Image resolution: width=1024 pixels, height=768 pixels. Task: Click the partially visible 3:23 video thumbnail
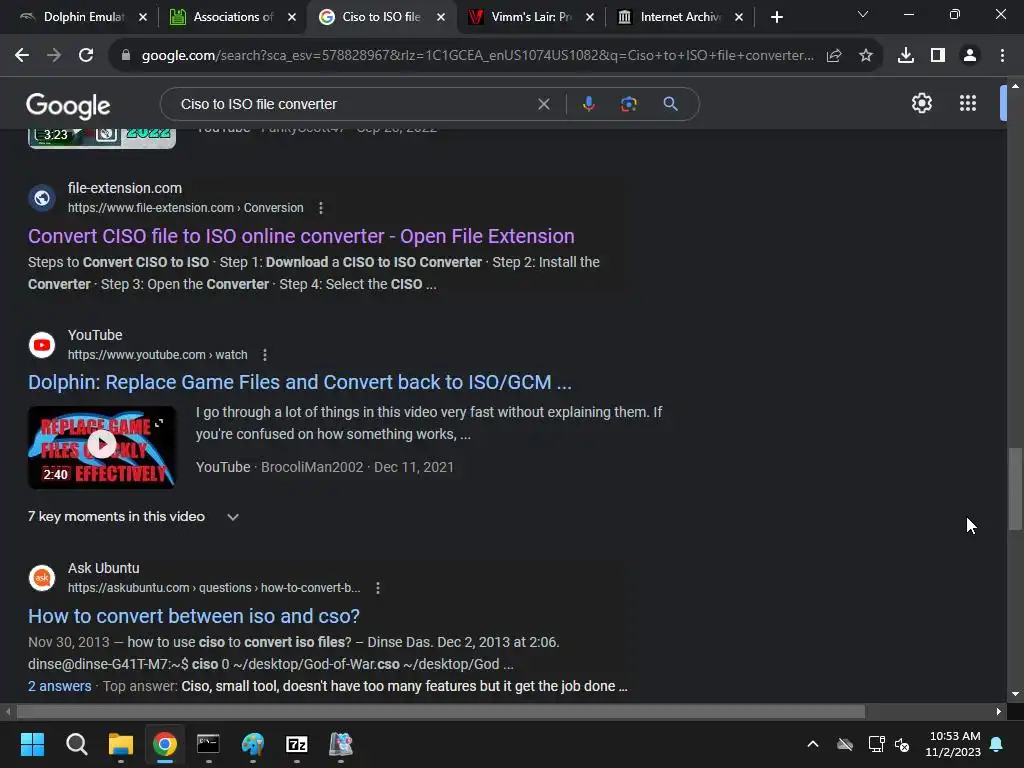(x=102, y=138)
